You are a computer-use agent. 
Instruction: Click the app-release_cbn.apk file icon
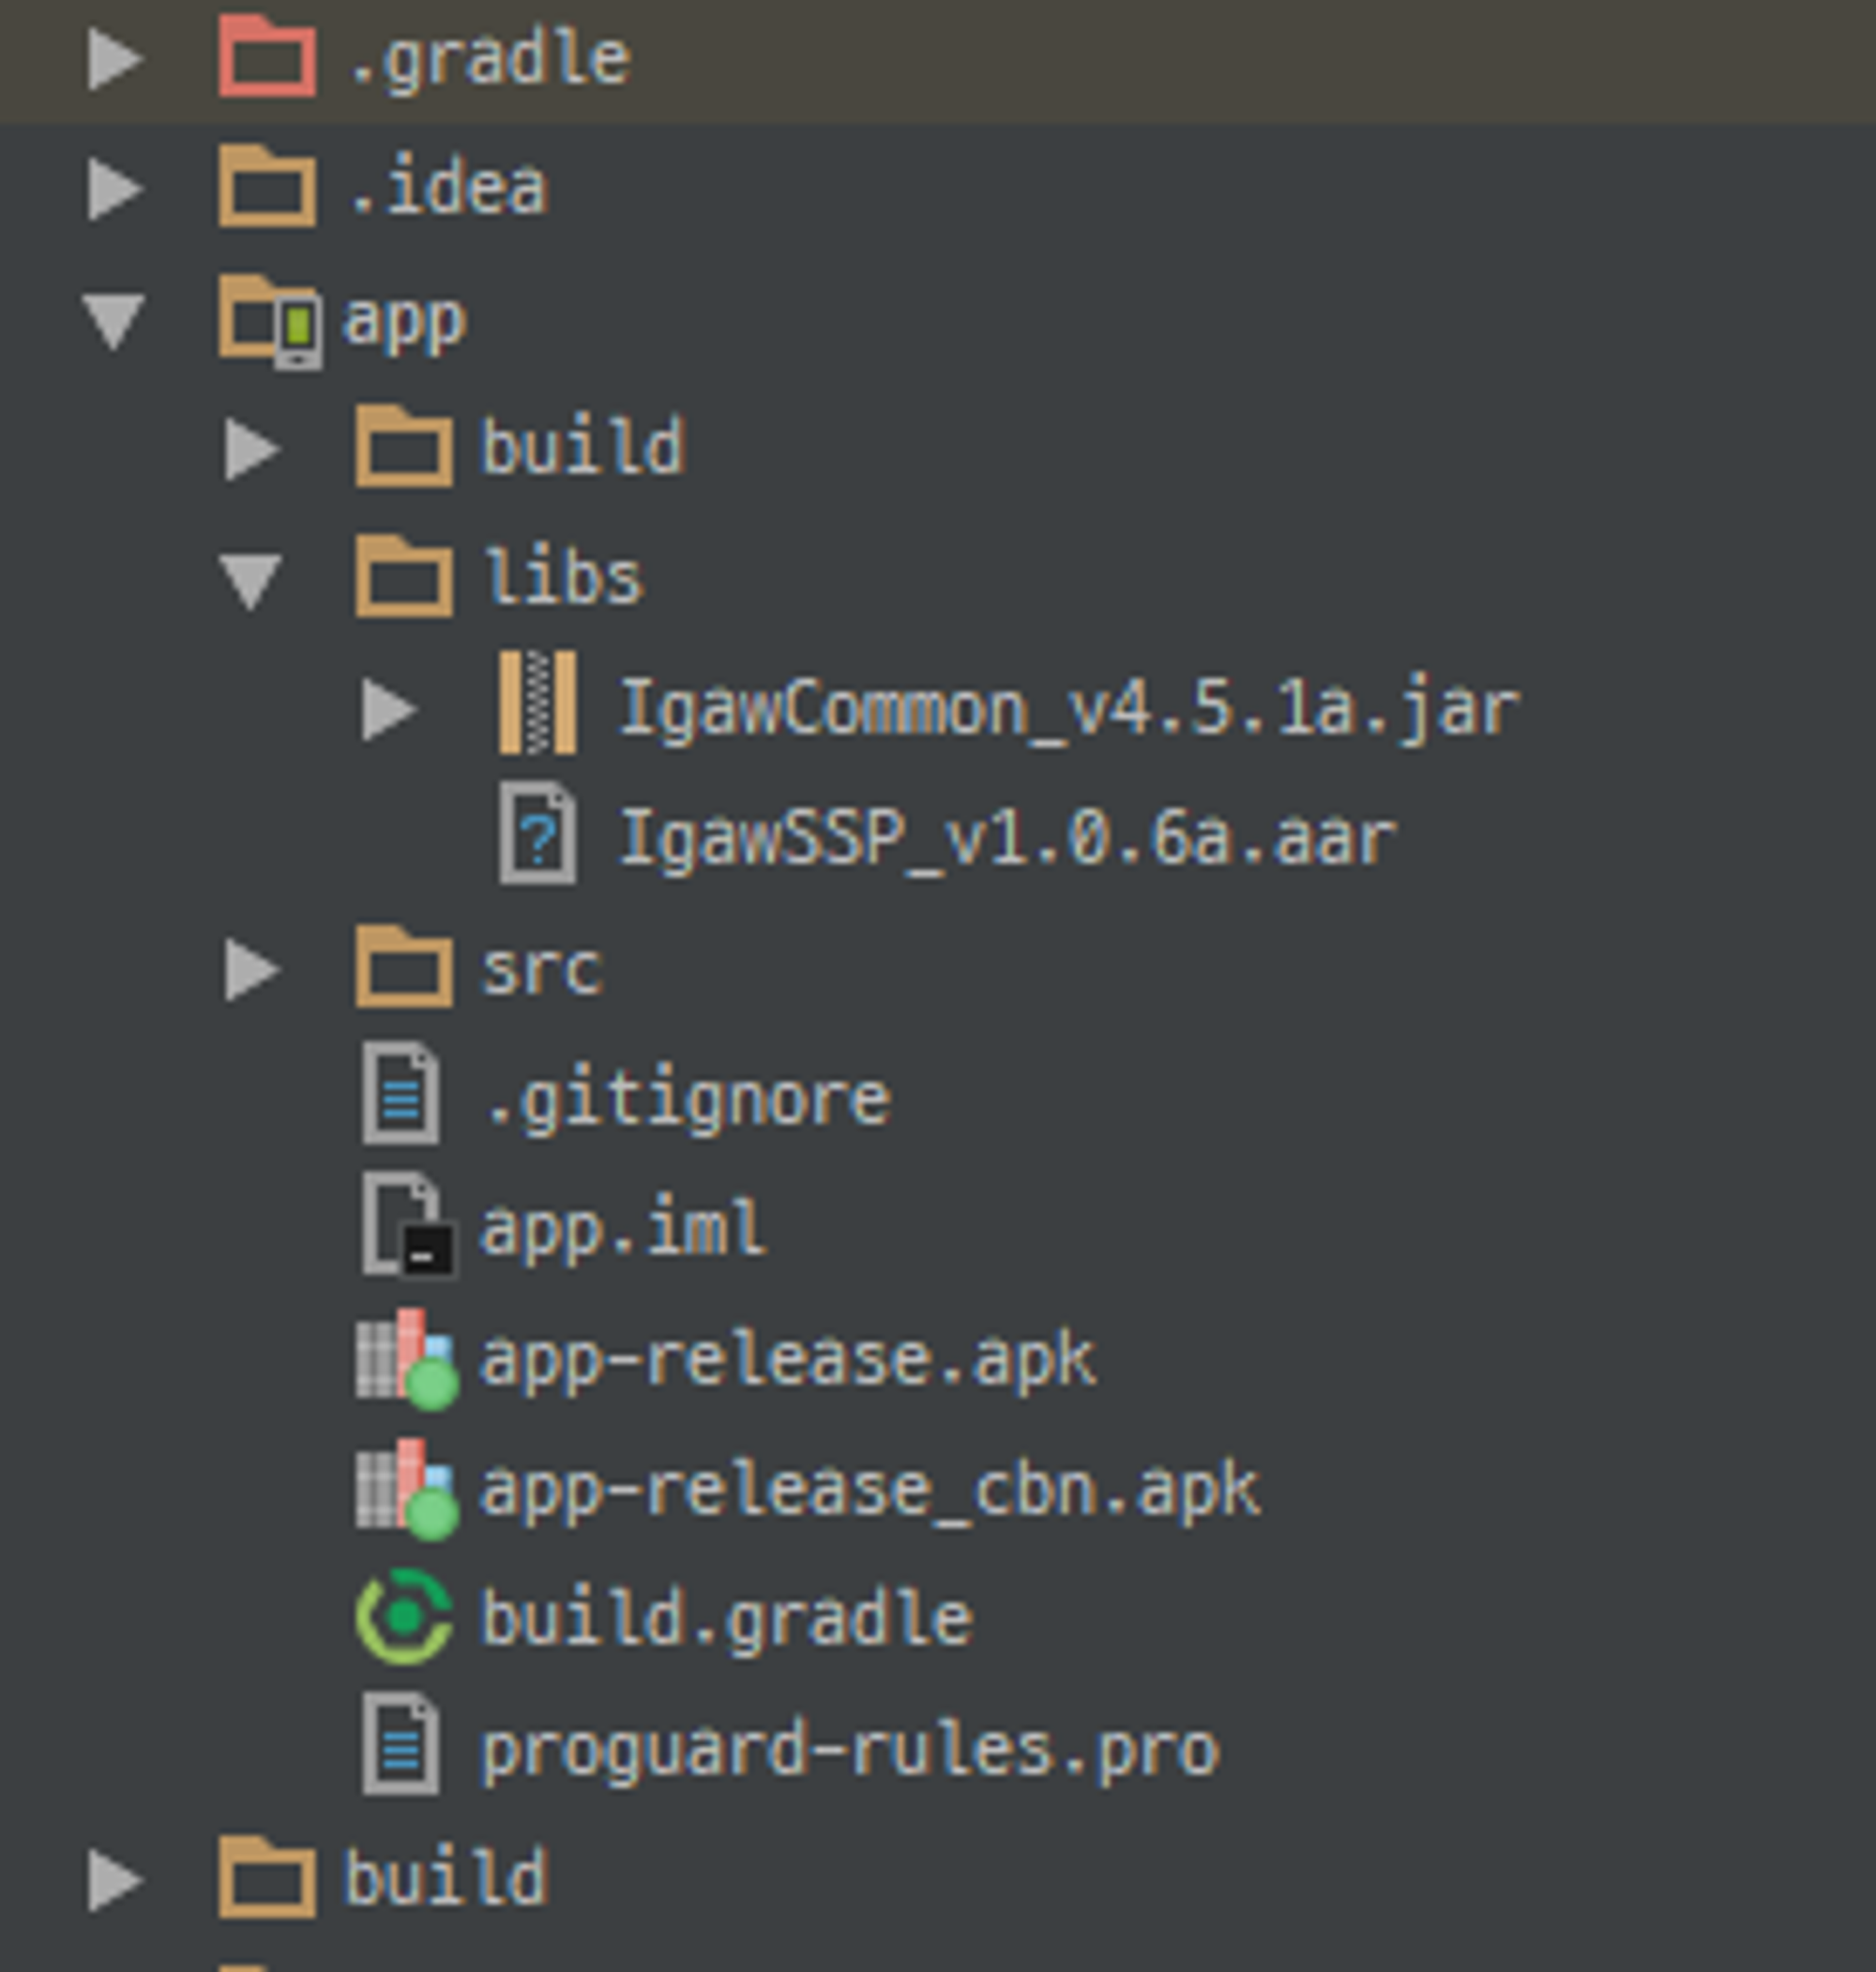pyautogui.click(x=405, y=1488)
